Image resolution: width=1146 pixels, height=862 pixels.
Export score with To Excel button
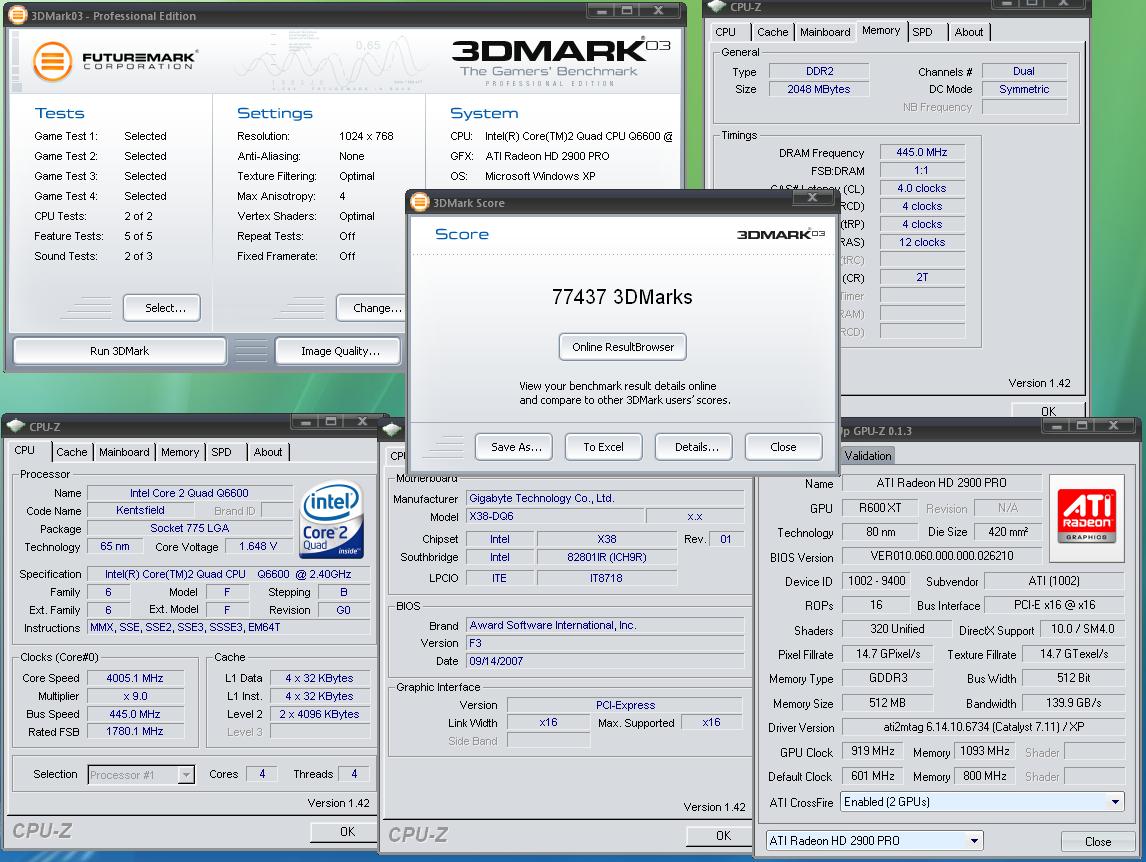coord(604,447)
